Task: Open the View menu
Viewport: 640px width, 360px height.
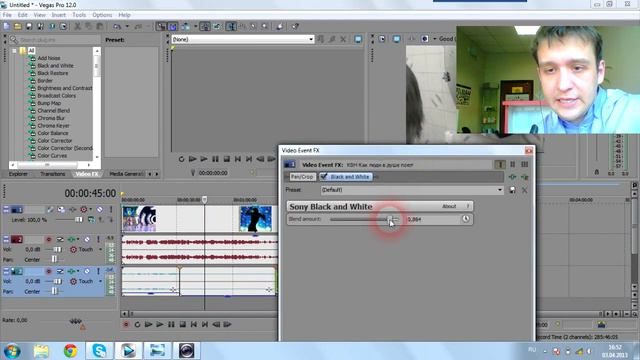Action: (40, 15)
